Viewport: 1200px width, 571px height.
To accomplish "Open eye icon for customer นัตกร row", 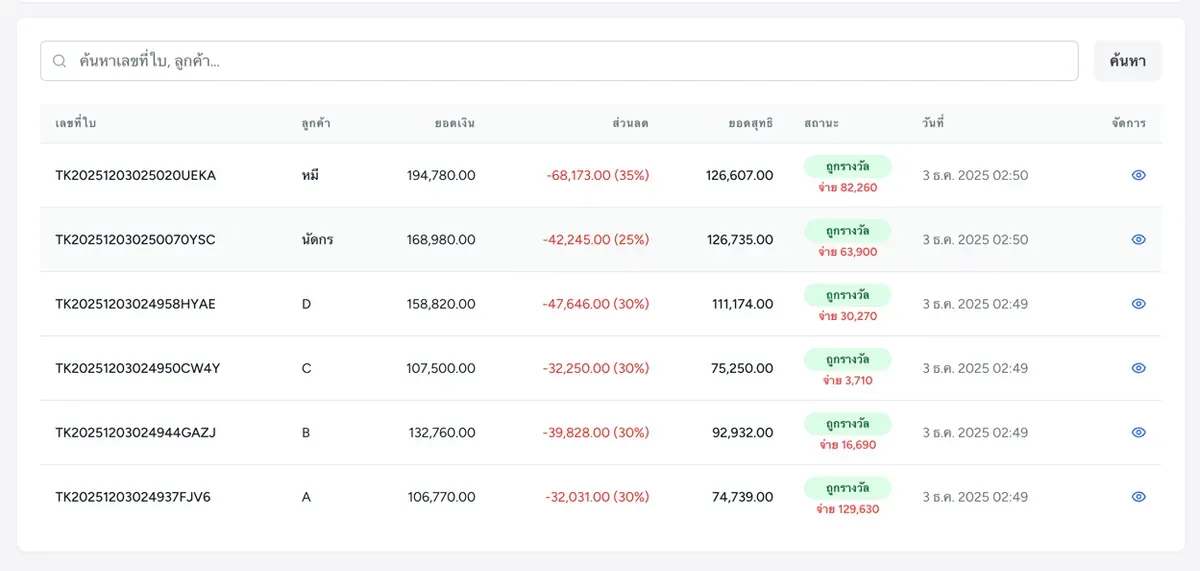I will pyautogui.click(x=1138, y=239).
